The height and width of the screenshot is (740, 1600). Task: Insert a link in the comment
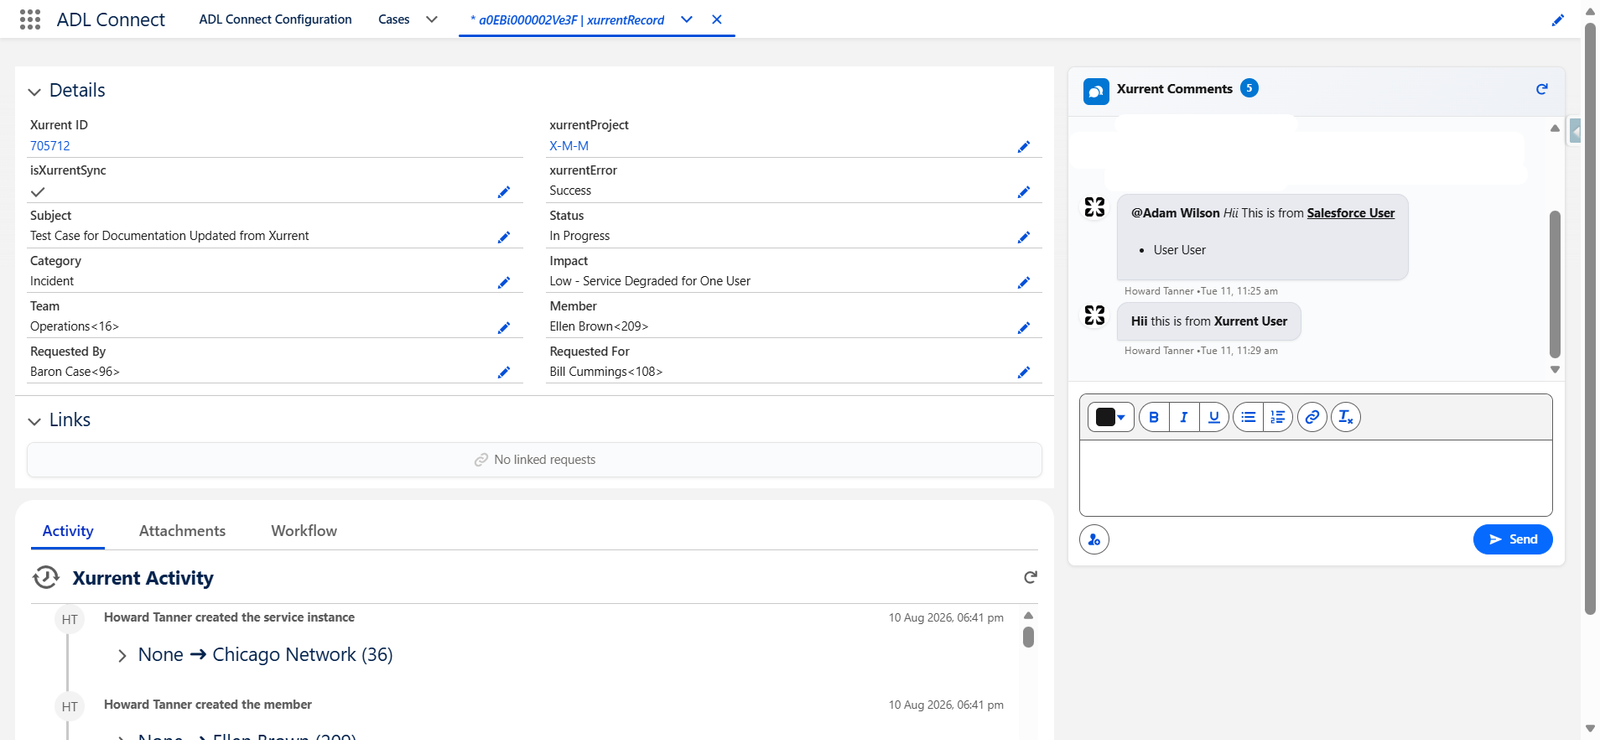coord(1312,417)
